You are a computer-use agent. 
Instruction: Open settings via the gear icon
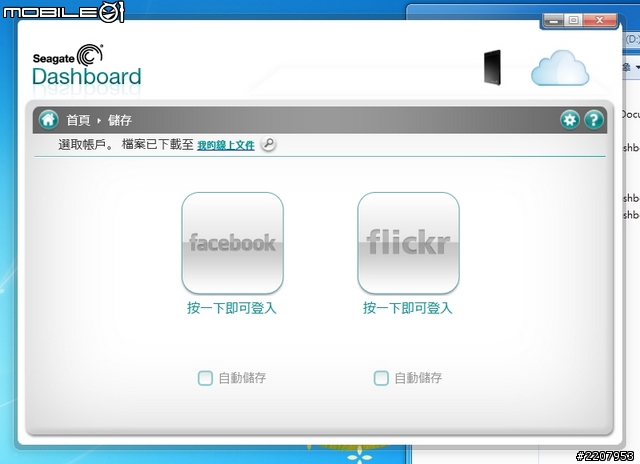(569, 120)
